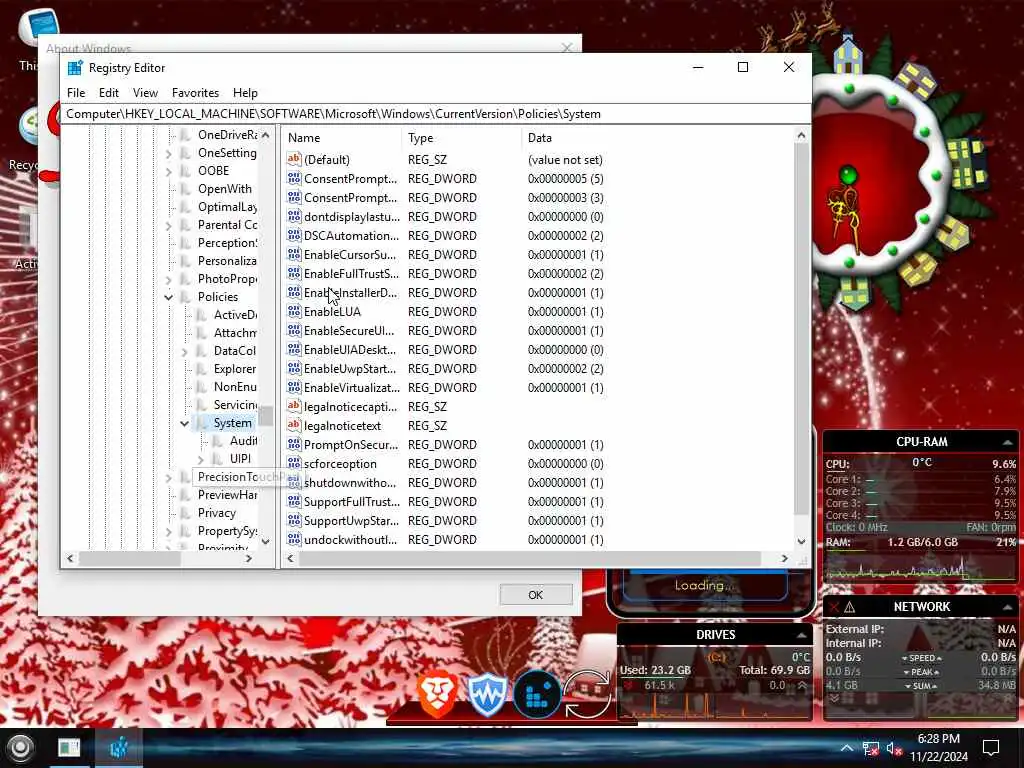Viewport: 1024px width, 768px height.
Task: Open the Favorites menu
Action: 195,93
